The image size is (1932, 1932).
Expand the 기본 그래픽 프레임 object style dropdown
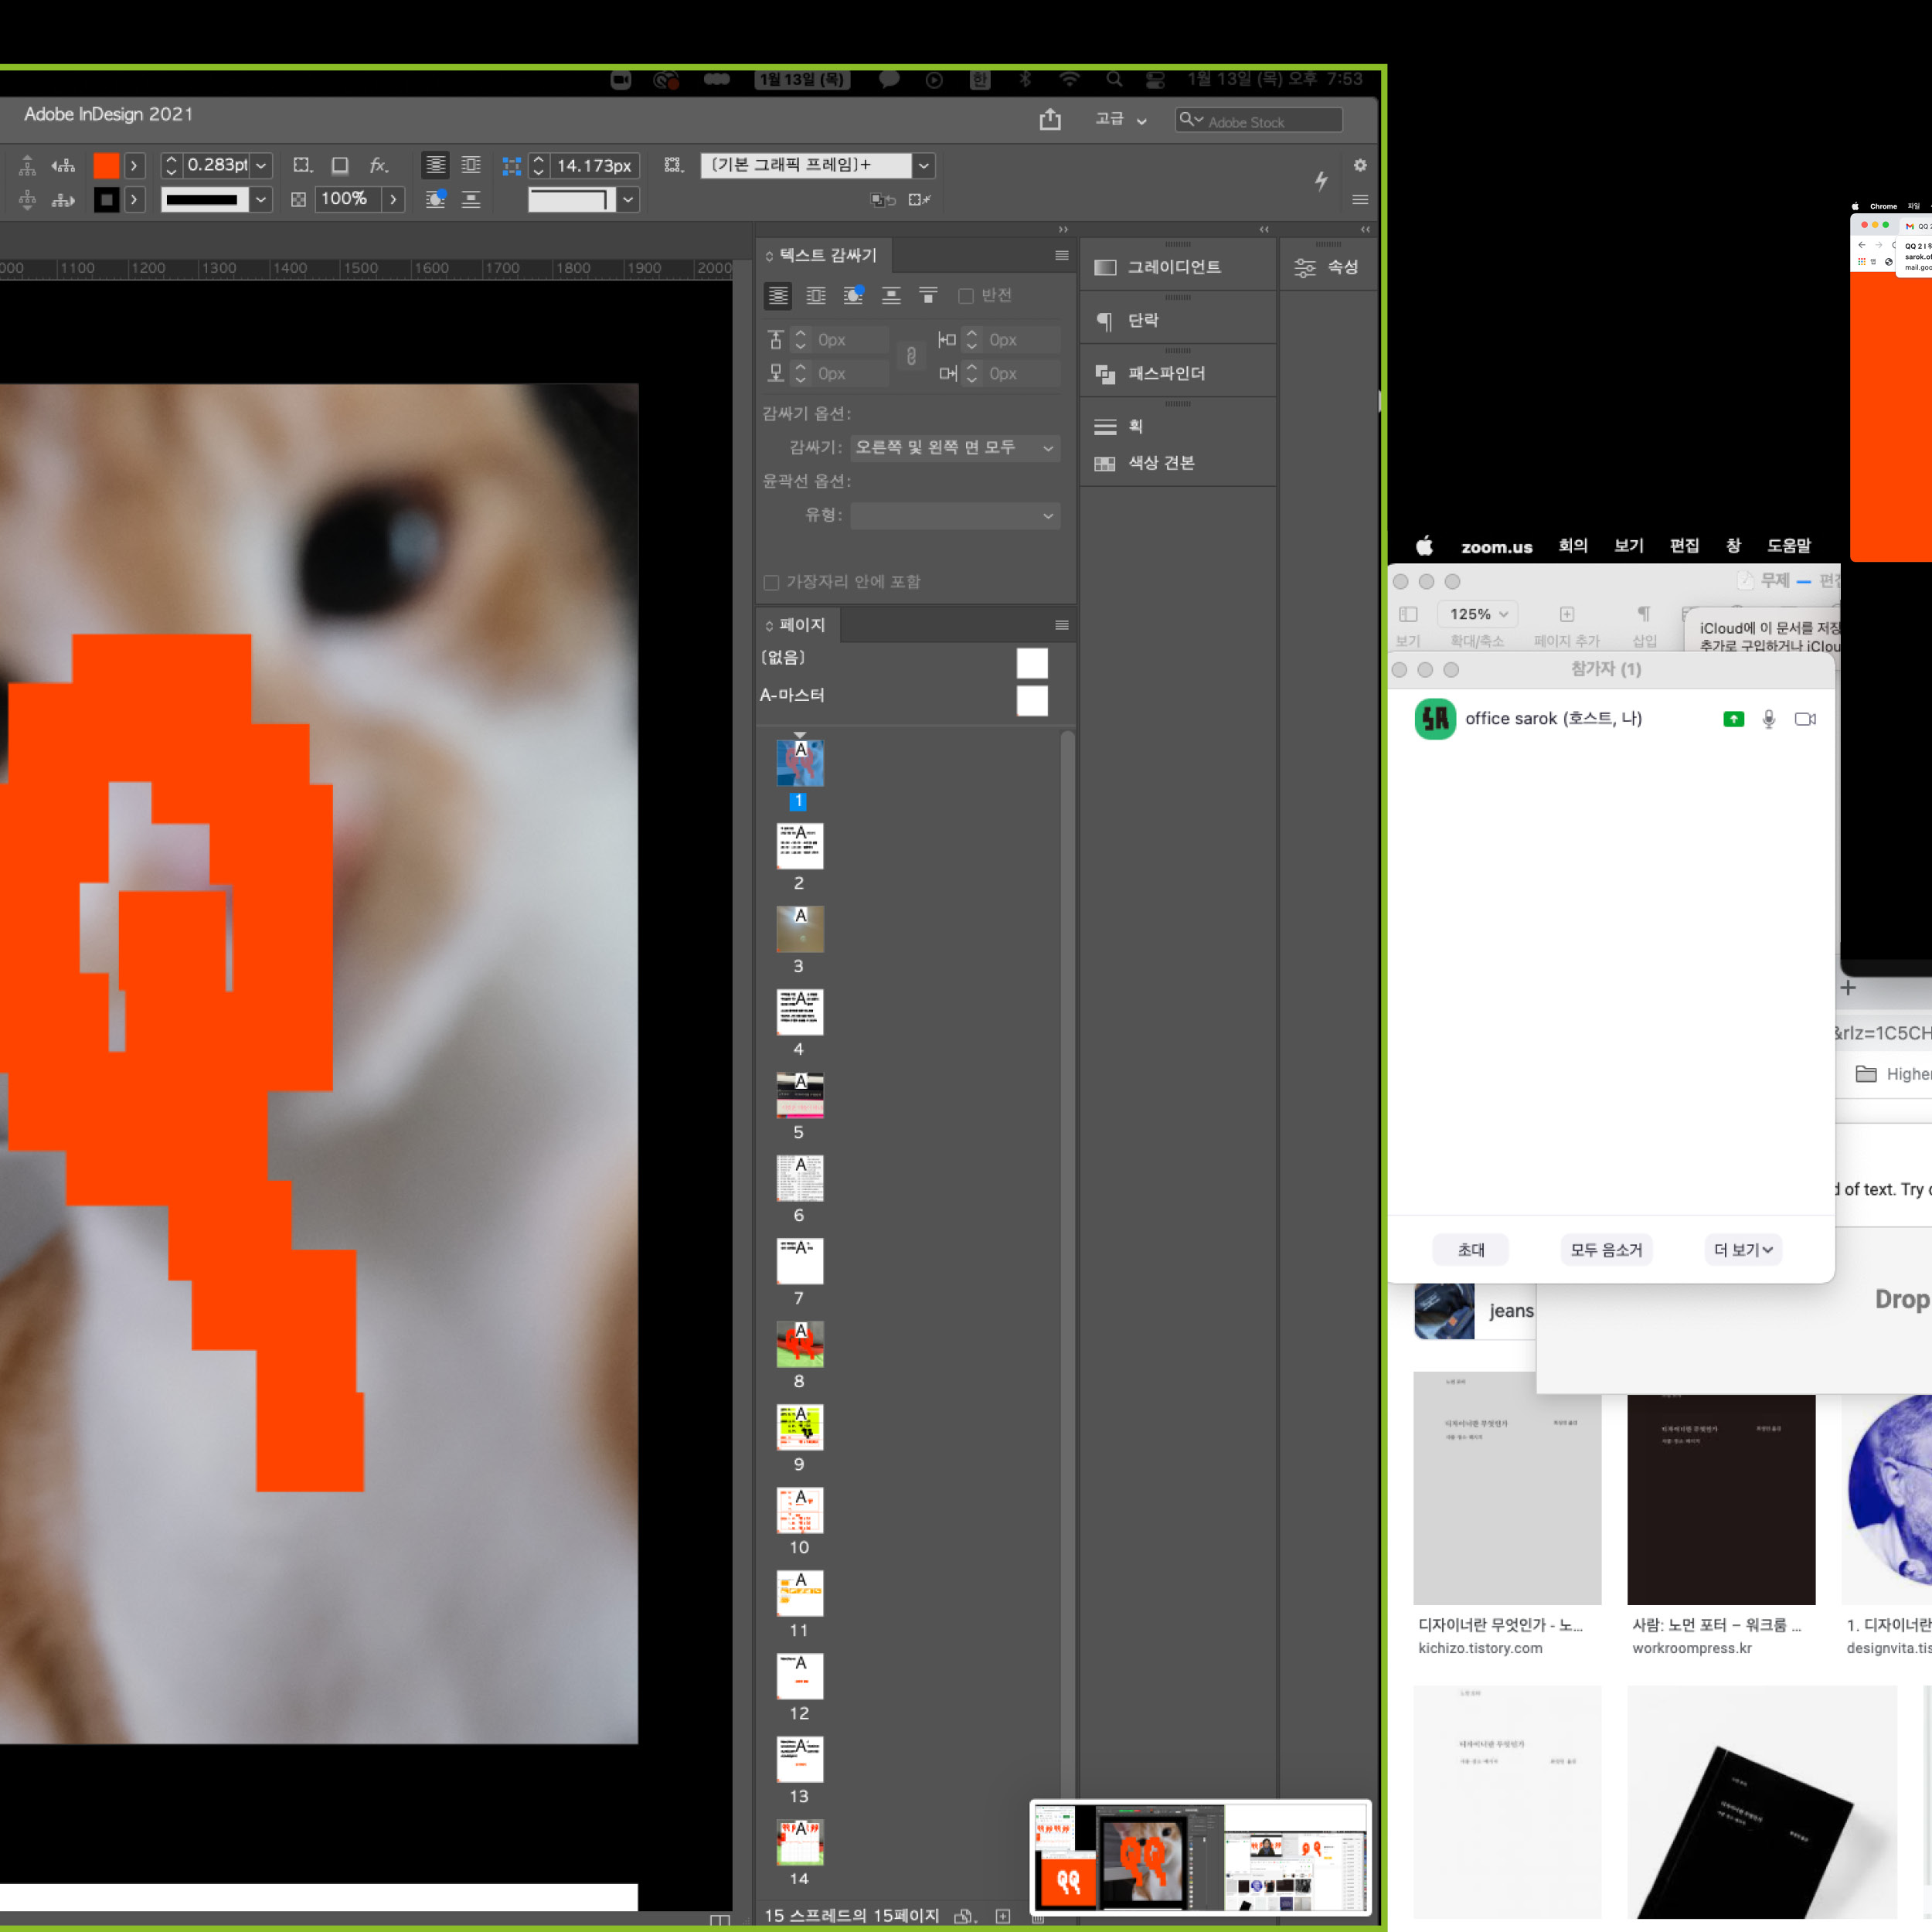click(x=924, y=165)
